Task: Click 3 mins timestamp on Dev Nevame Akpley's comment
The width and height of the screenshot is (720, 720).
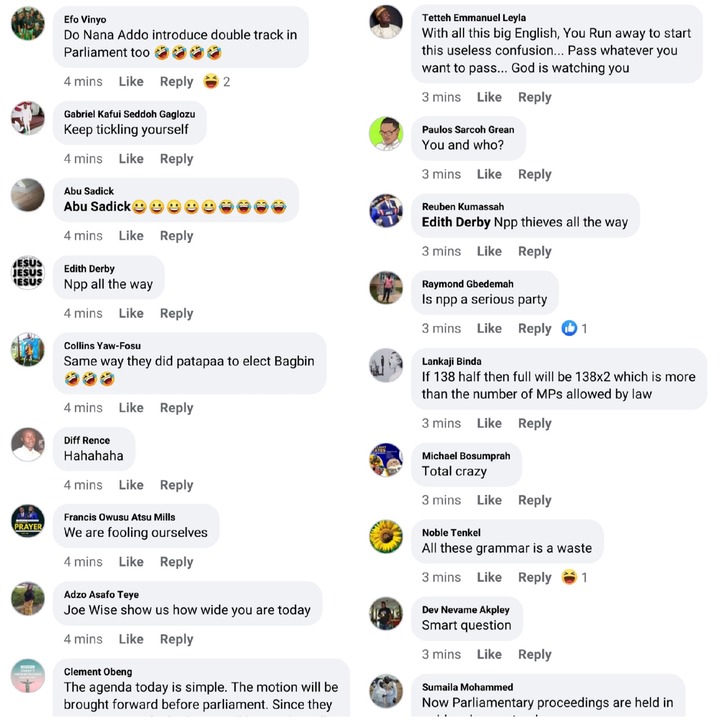Action: tap(441, 654)
